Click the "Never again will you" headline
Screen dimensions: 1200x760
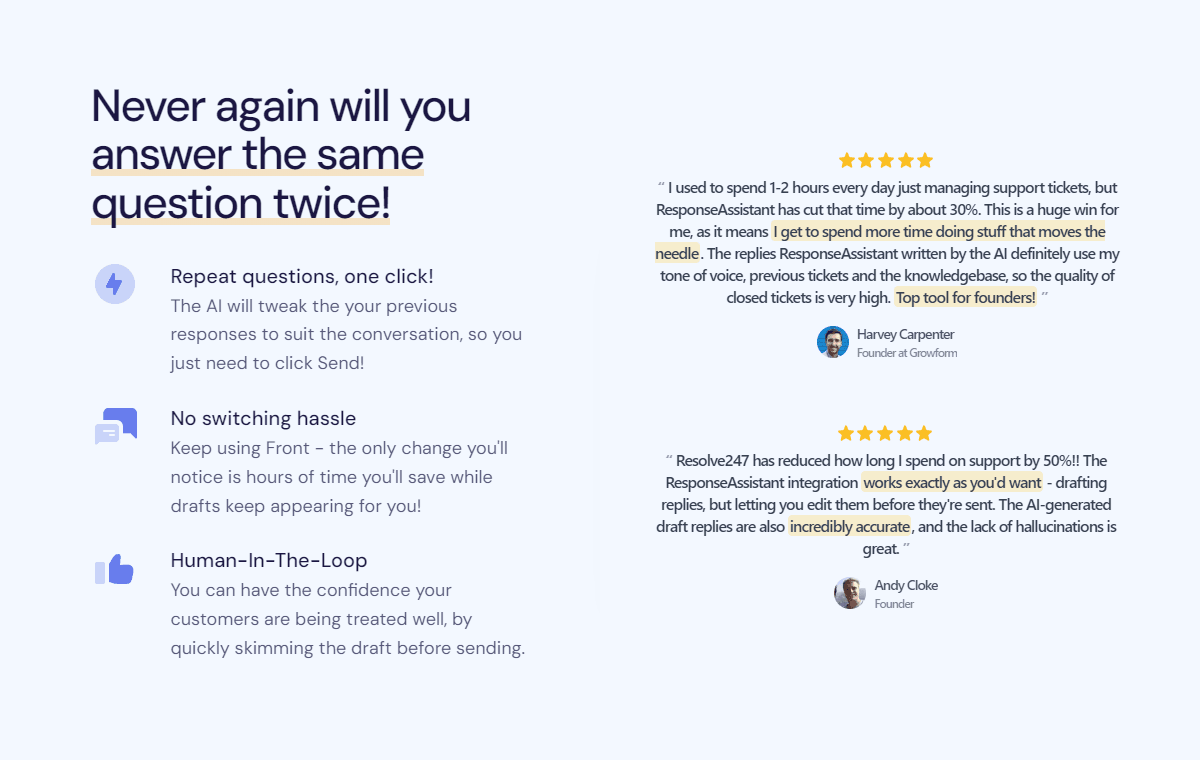pos(281,106)
